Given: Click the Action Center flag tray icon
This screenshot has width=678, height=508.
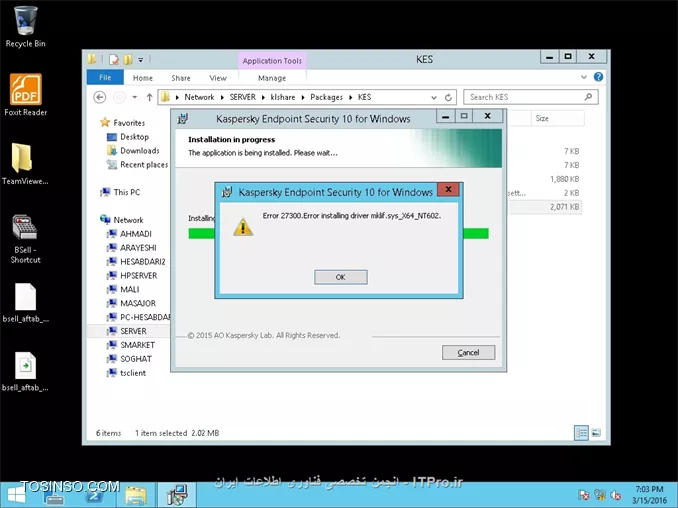Looking at the screenshot, I should [x=584, y=495].
